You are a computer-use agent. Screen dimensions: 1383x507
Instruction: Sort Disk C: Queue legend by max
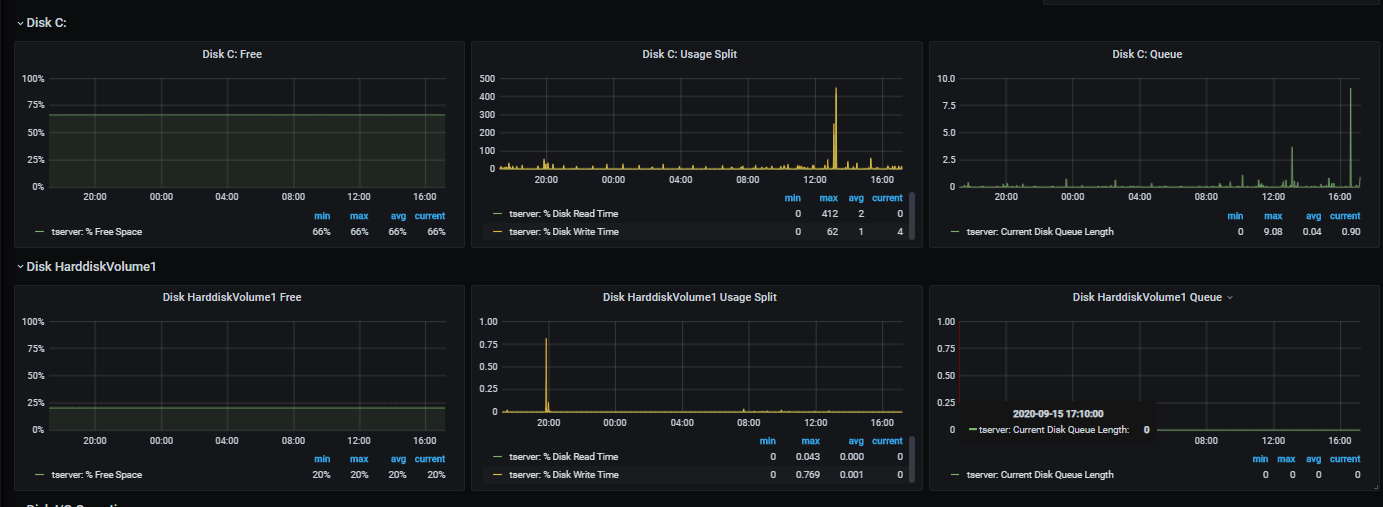pyautogui.click(x=1273, y=216)
